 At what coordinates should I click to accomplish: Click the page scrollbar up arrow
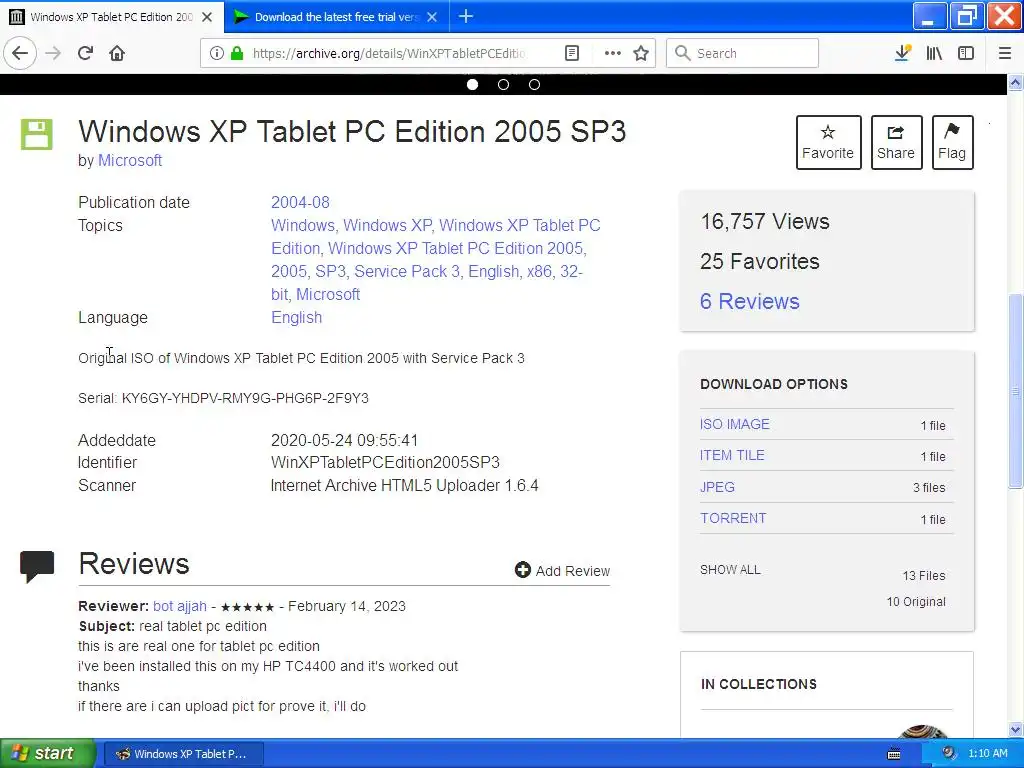click(x=1015, y=82)
